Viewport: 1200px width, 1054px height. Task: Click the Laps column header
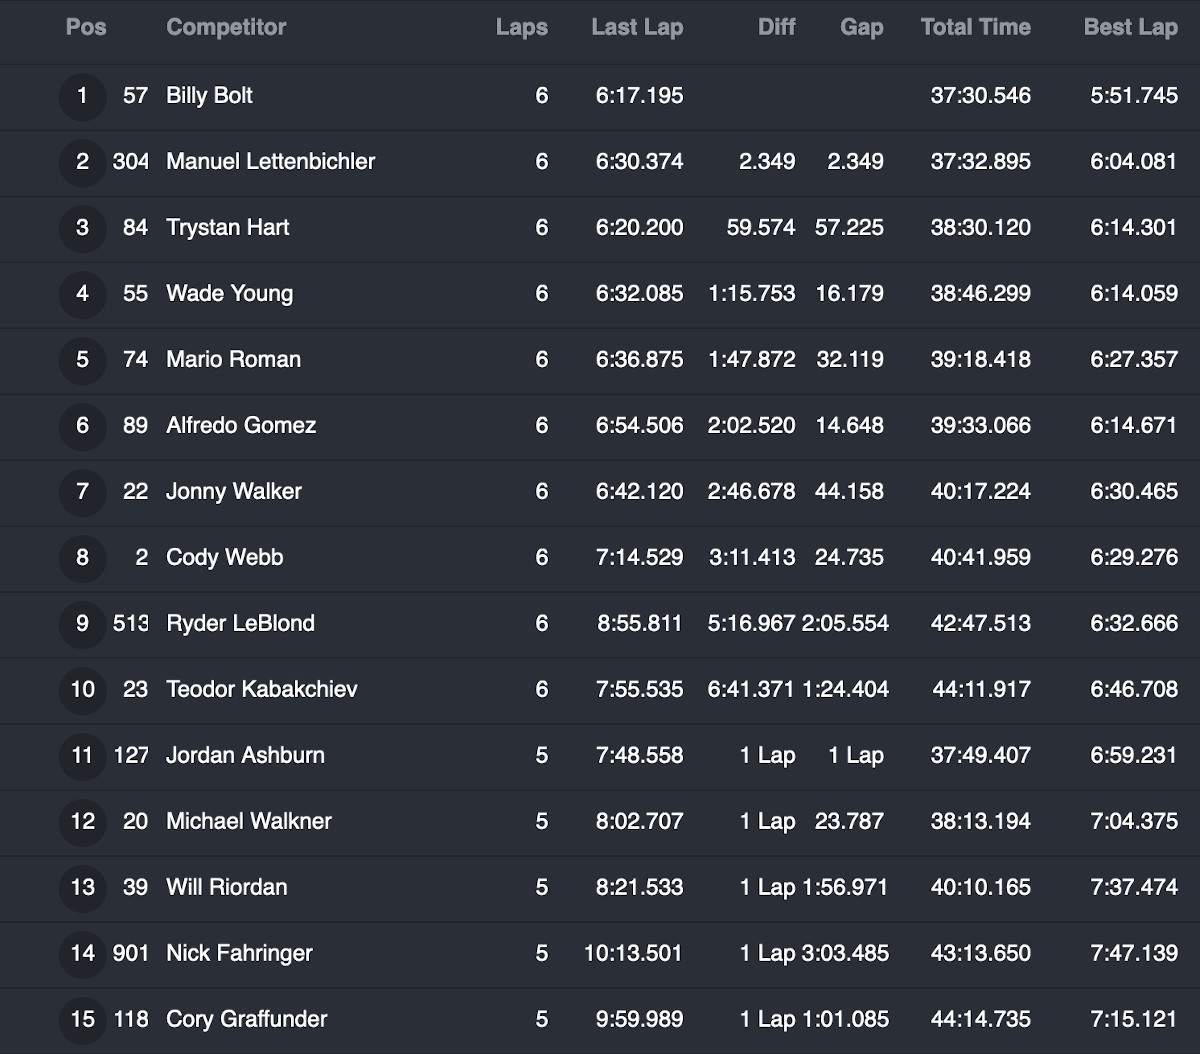pos(521,28)
